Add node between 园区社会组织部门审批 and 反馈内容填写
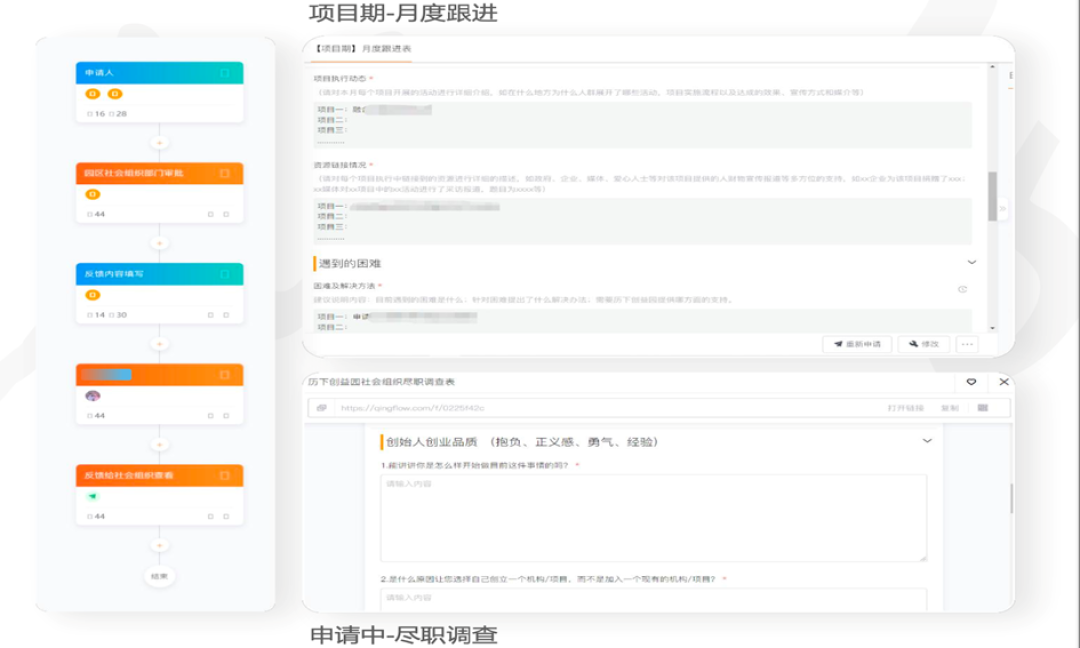The height and width of the screenshot is (648, 1080). tap(159, 243)
